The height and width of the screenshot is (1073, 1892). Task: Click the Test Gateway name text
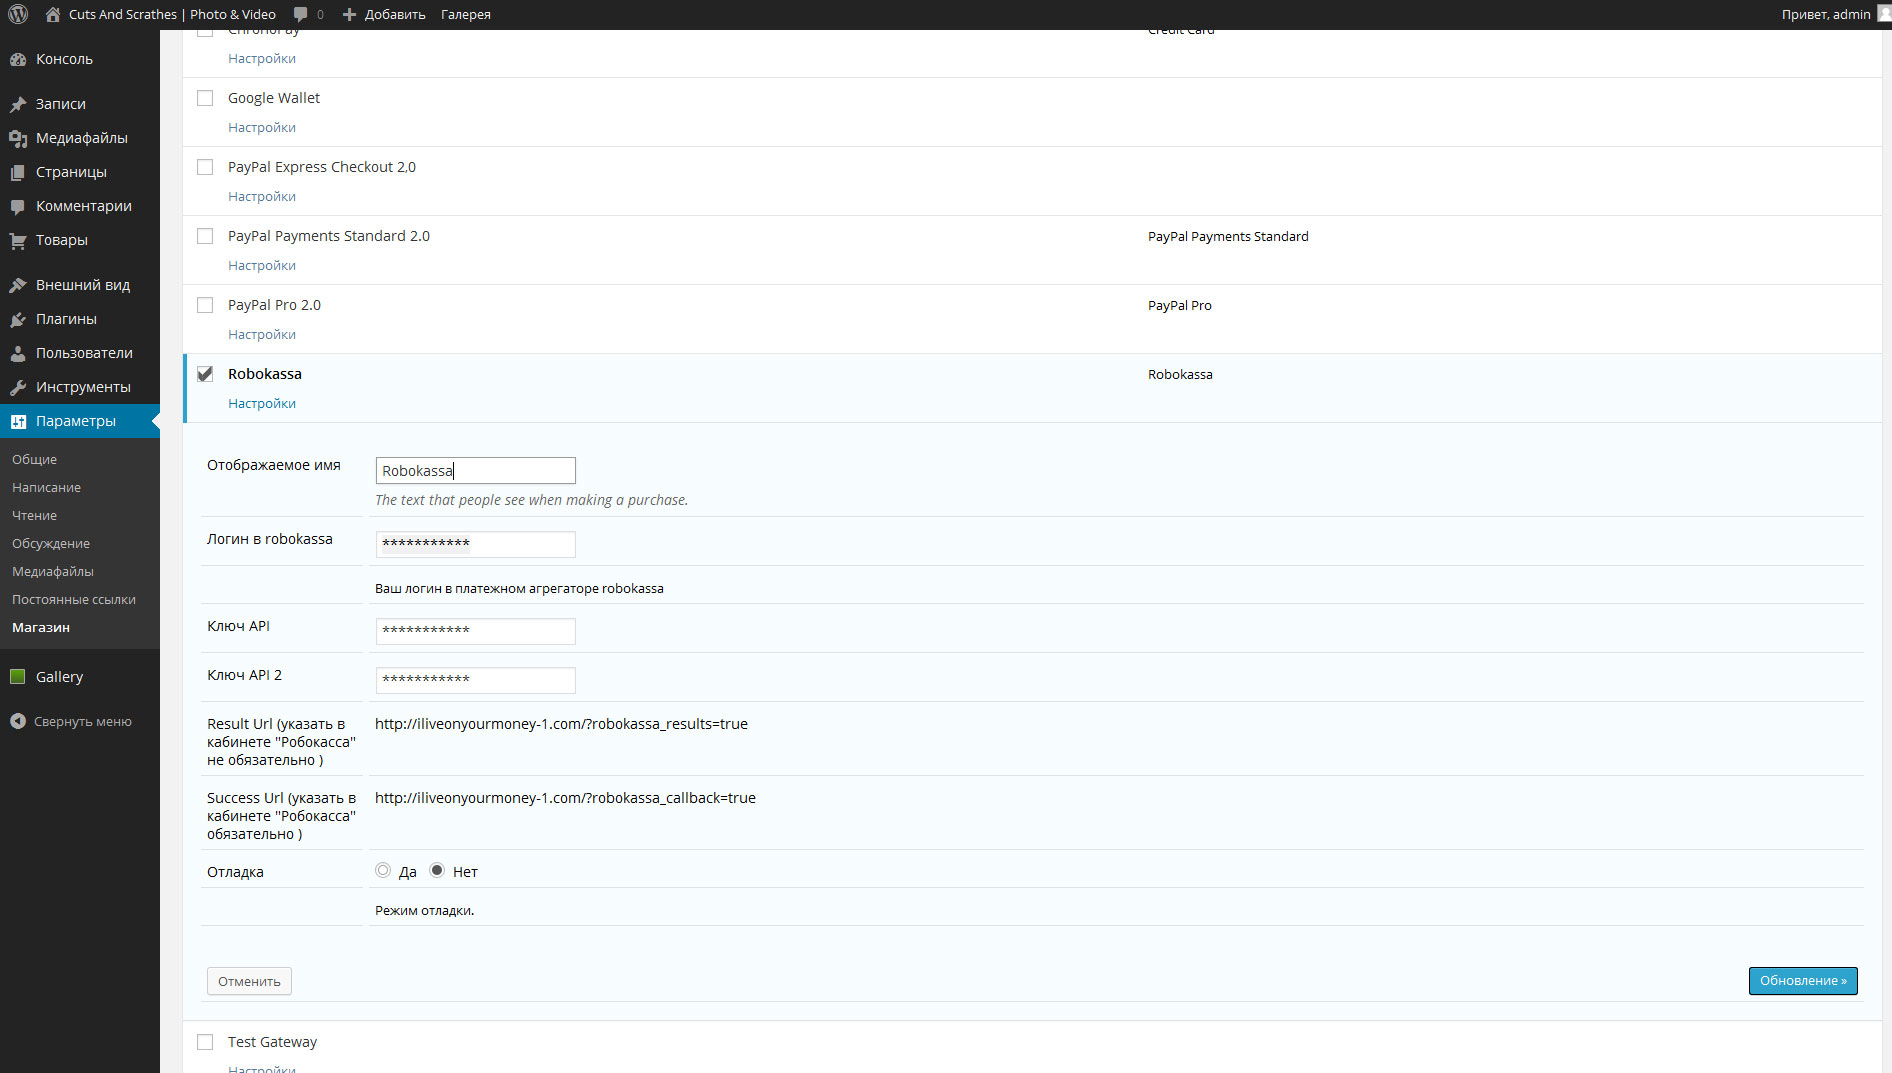pos(272,1042)
